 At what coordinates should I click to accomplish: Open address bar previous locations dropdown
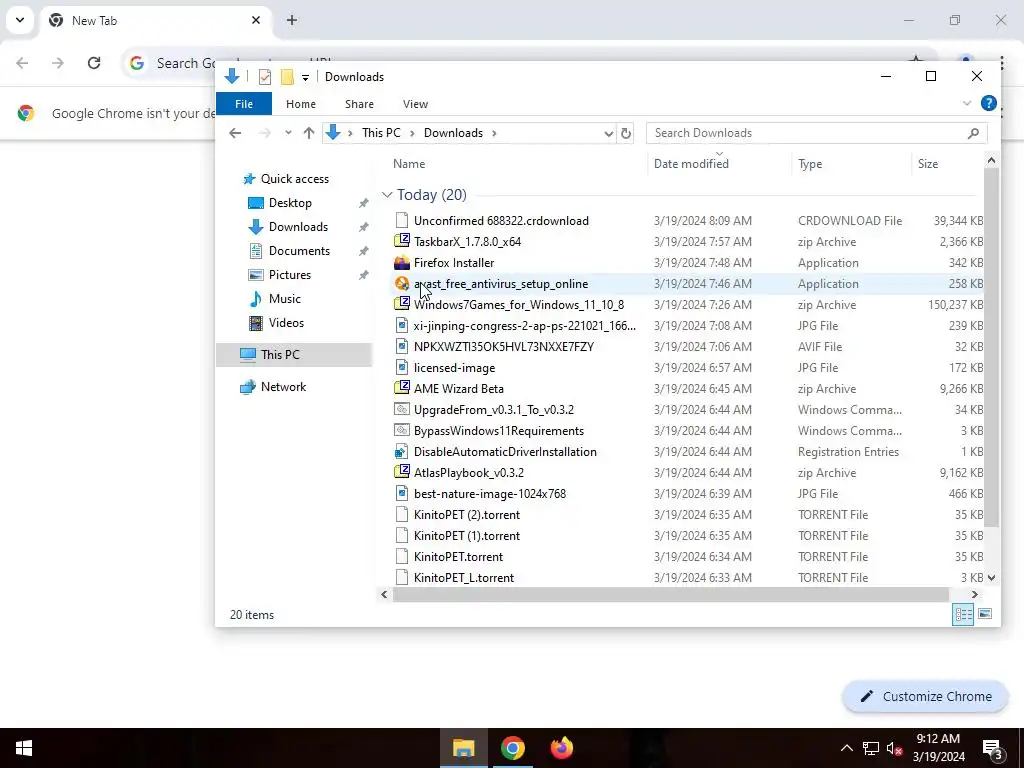[x=609, y=133]
